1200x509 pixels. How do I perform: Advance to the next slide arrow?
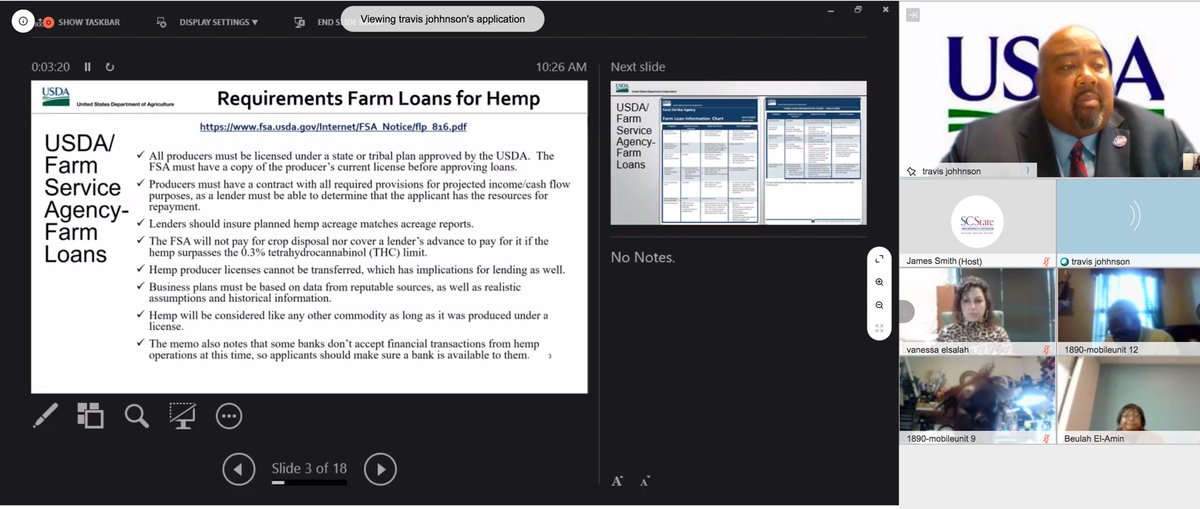381,468
